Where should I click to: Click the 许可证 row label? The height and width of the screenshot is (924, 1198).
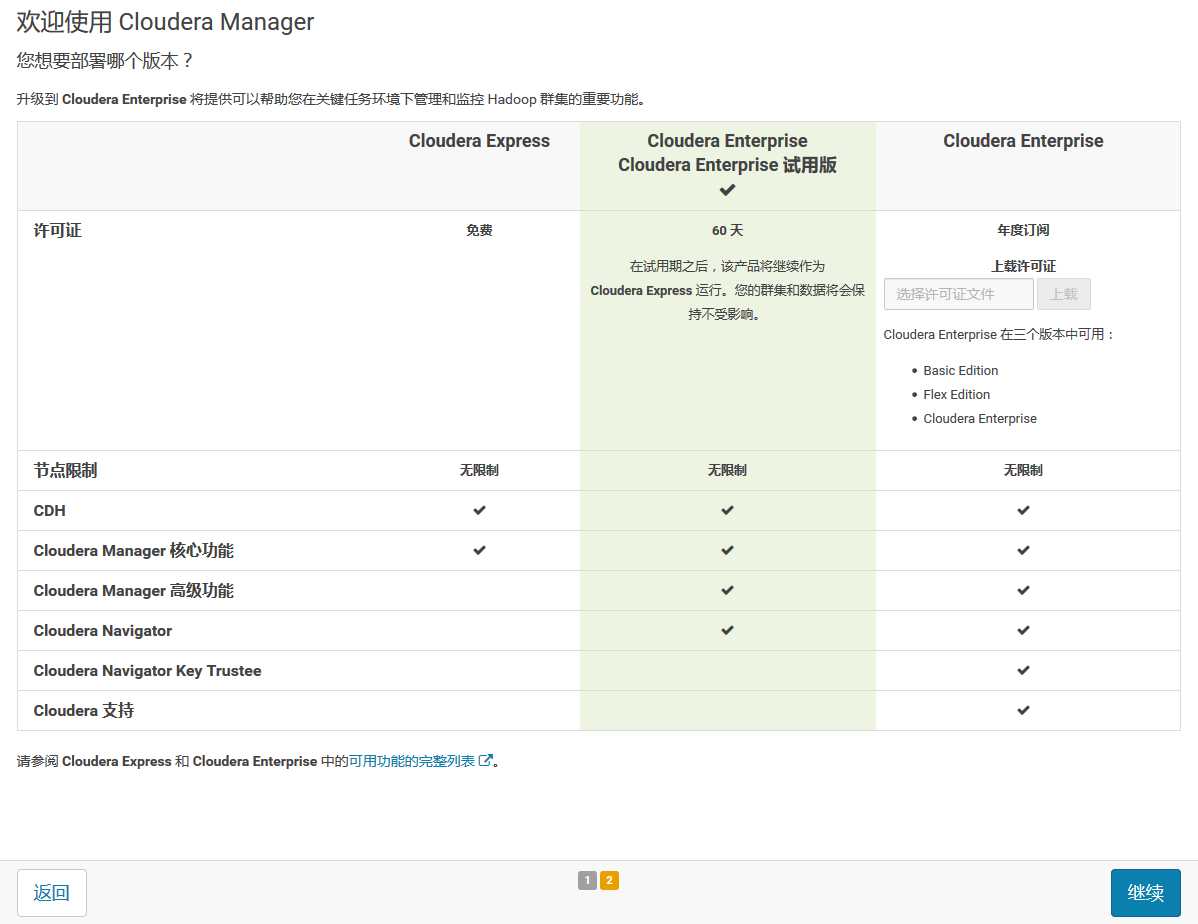pos(57,230)
